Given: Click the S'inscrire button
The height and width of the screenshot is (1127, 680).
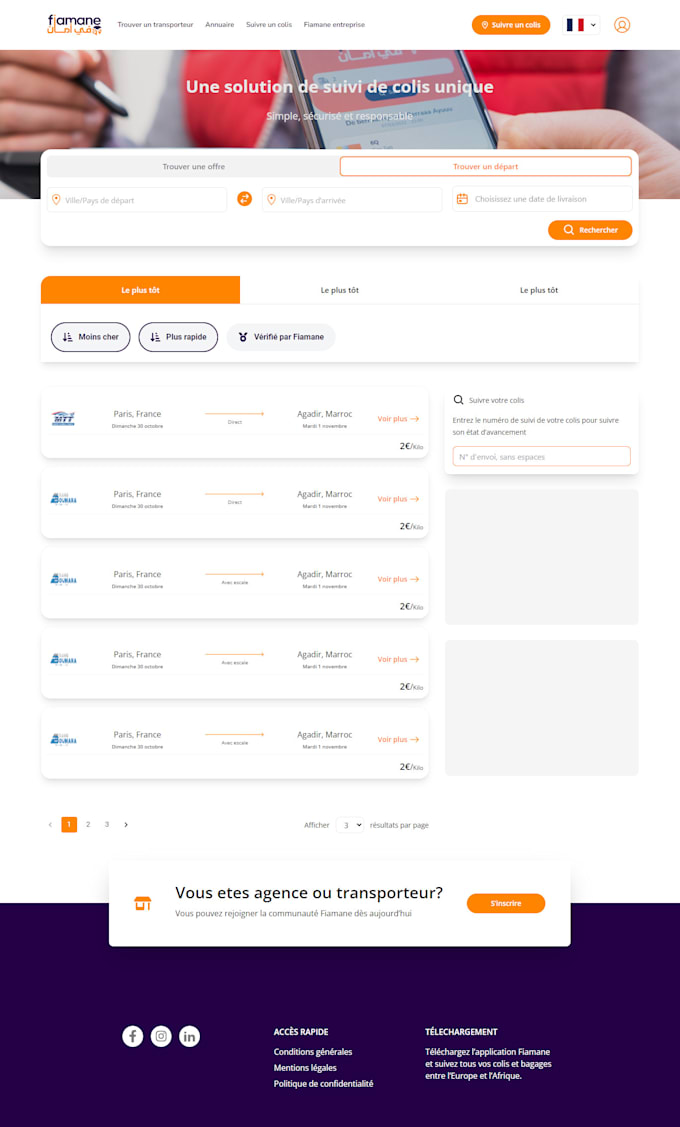Looking at the screenshot, I should pos(506,903).
